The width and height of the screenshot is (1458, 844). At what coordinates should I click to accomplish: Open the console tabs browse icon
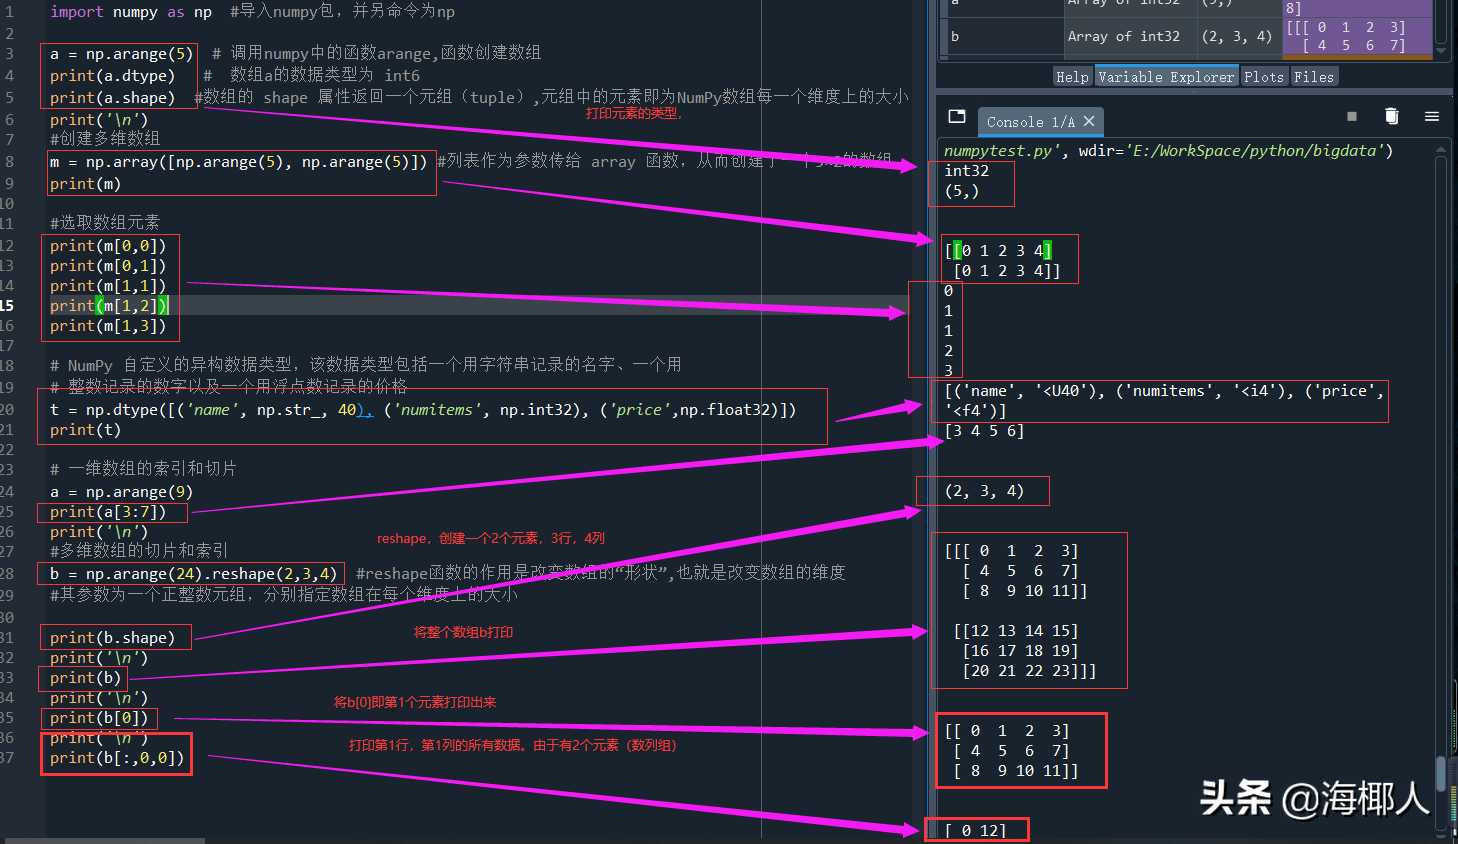click(957, 116)
